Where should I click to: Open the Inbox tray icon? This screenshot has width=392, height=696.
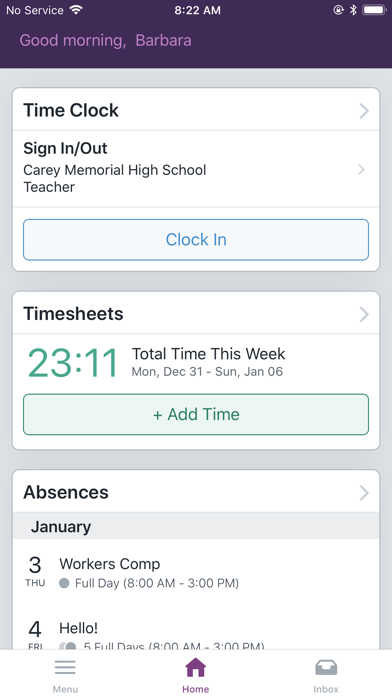coord(326,667)
